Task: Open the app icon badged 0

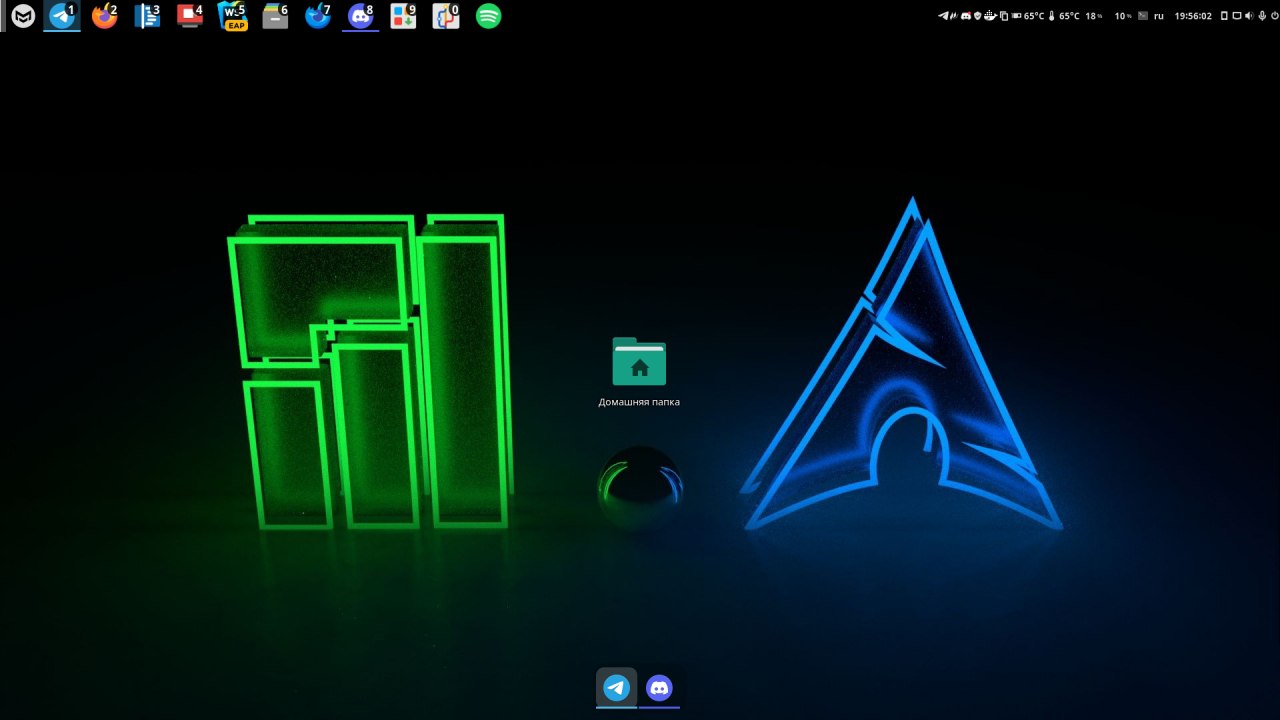Action: click(x=446, y=16)
